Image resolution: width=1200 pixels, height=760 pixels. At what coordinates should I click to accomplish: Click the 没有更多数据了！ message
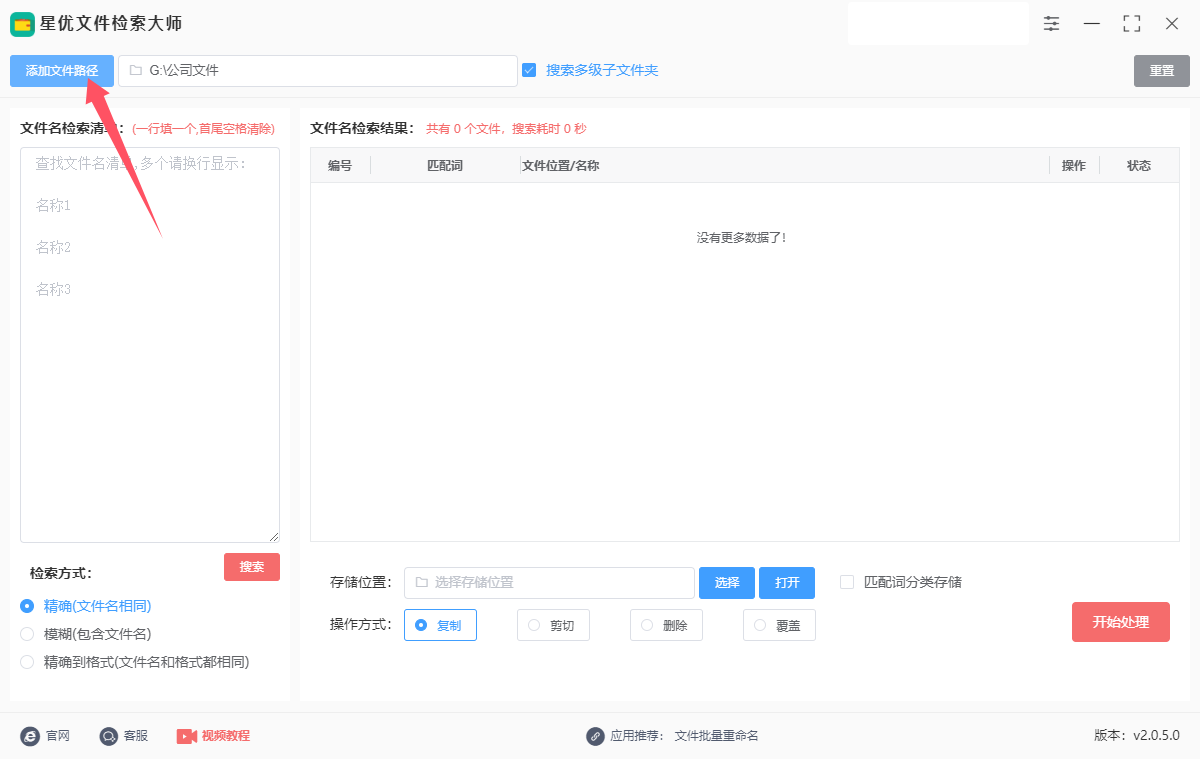click(x=742, y=238)
